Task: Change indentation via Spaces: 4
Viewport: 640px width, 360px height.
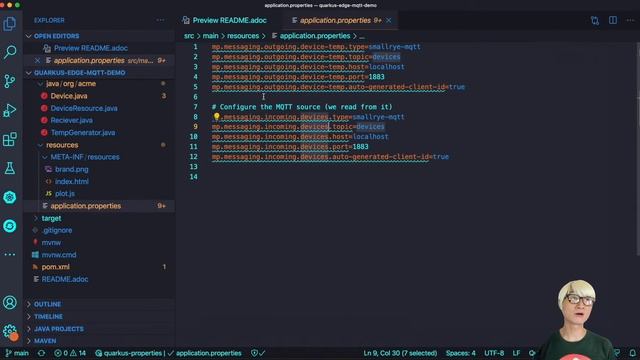Action: 460,353
